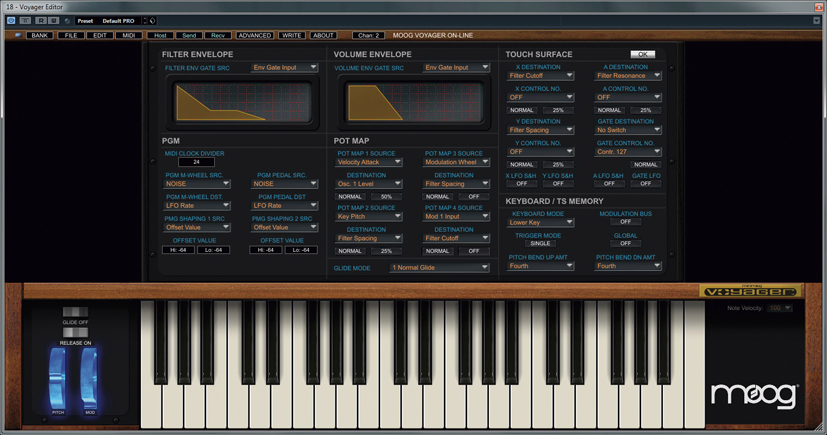Open the arrow menu at toolbar's right end
The image size is (827, 435).
(x=816, y=21)
